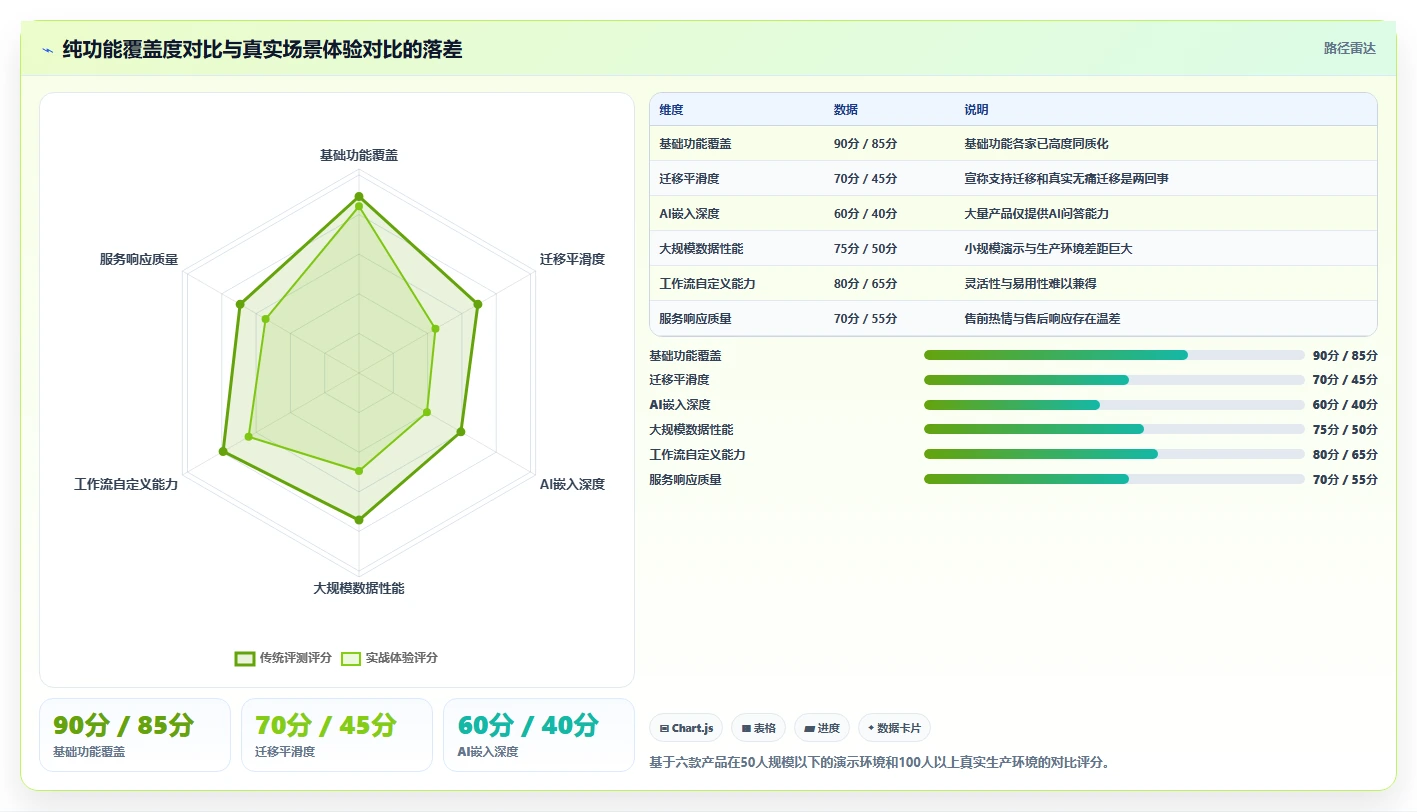Click the 工作流自定义能力 axis label on the radar chart
The width and height of the screenshot is (1417, 812).
coord(126,484)
